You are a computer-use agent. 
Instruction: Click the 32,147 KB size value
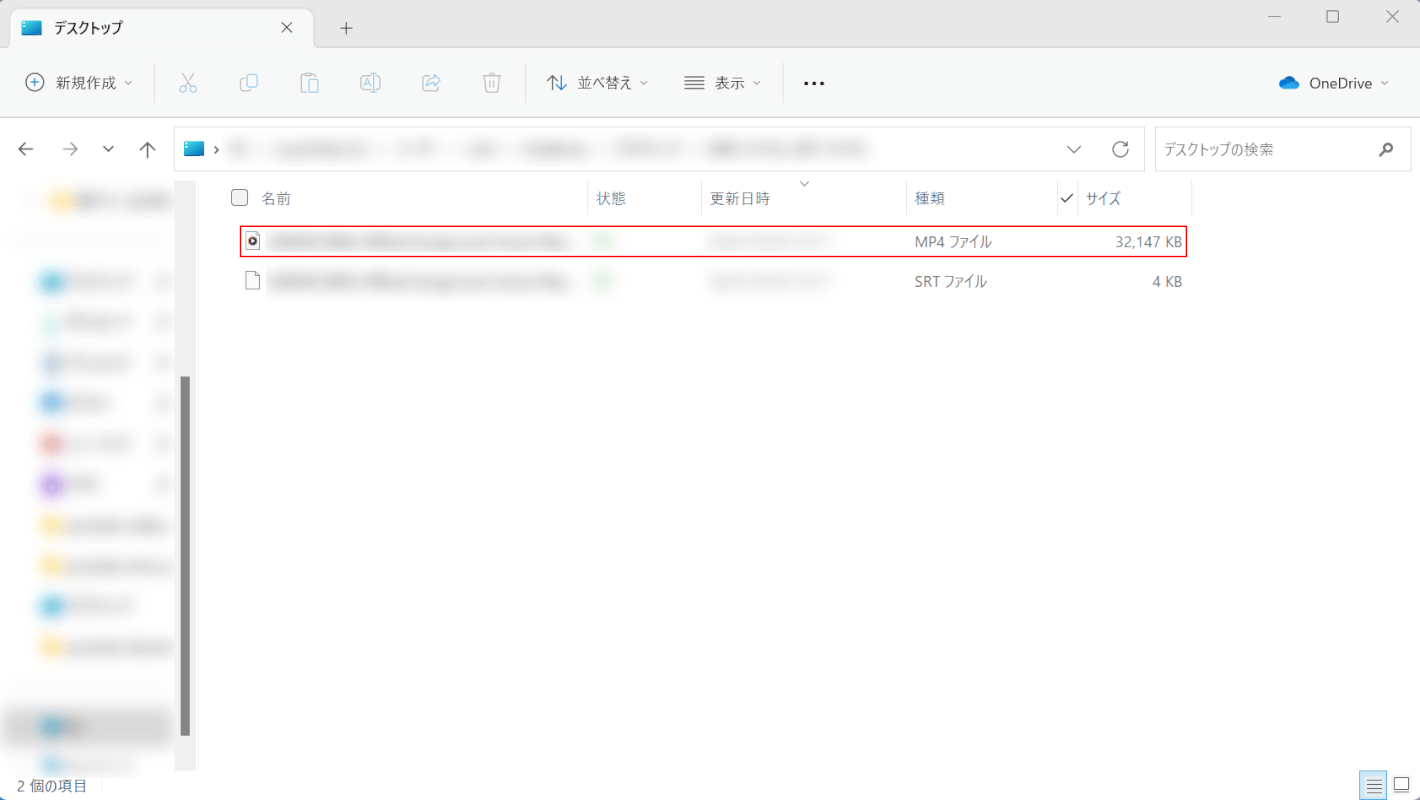coord(1149,241)
